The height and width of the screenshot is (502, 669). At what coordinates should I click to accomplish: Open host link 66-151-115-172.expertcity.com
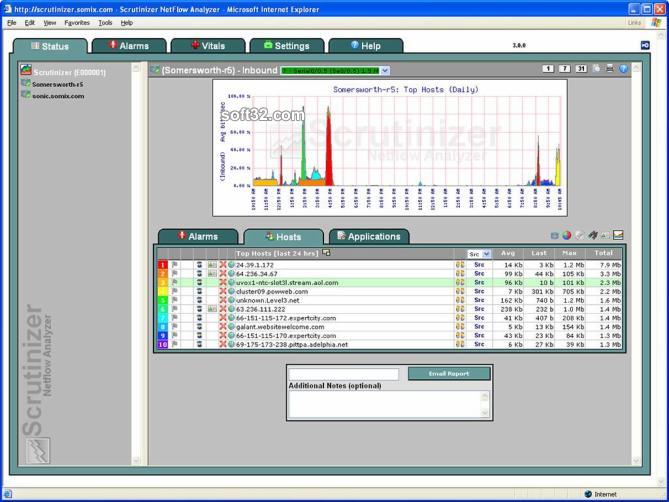(286, 318)
